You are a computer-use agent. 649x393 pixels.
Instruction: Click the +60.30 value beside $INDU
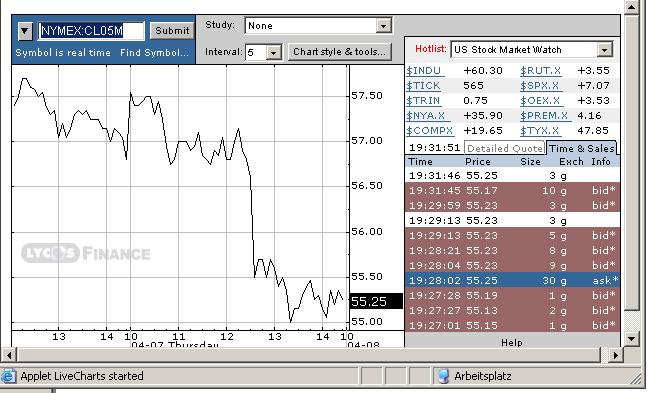coord(483,71)
